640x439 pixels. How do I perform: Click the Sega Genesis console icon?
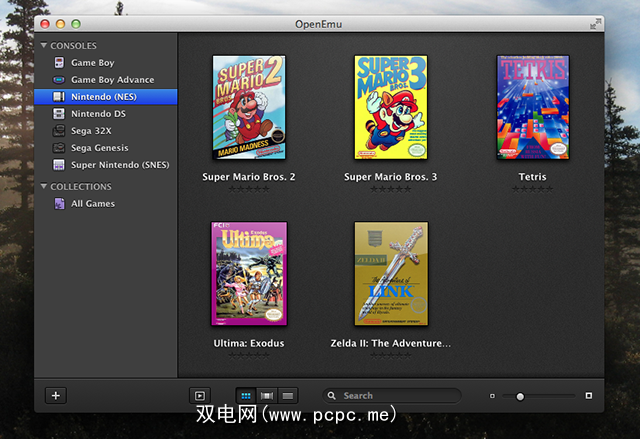coord(59,148)
